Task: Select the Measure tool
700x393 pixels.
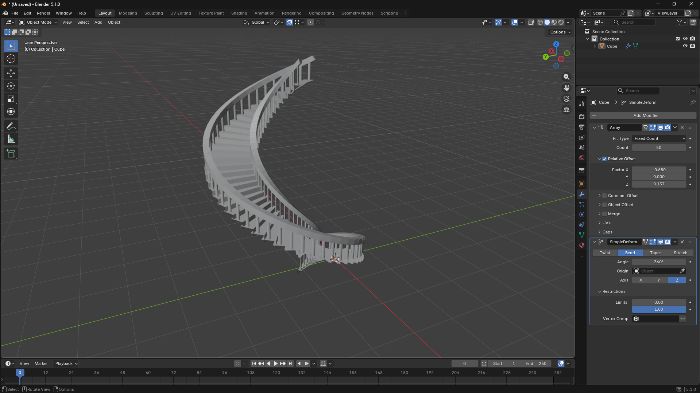Action: [x=11, y=139]
